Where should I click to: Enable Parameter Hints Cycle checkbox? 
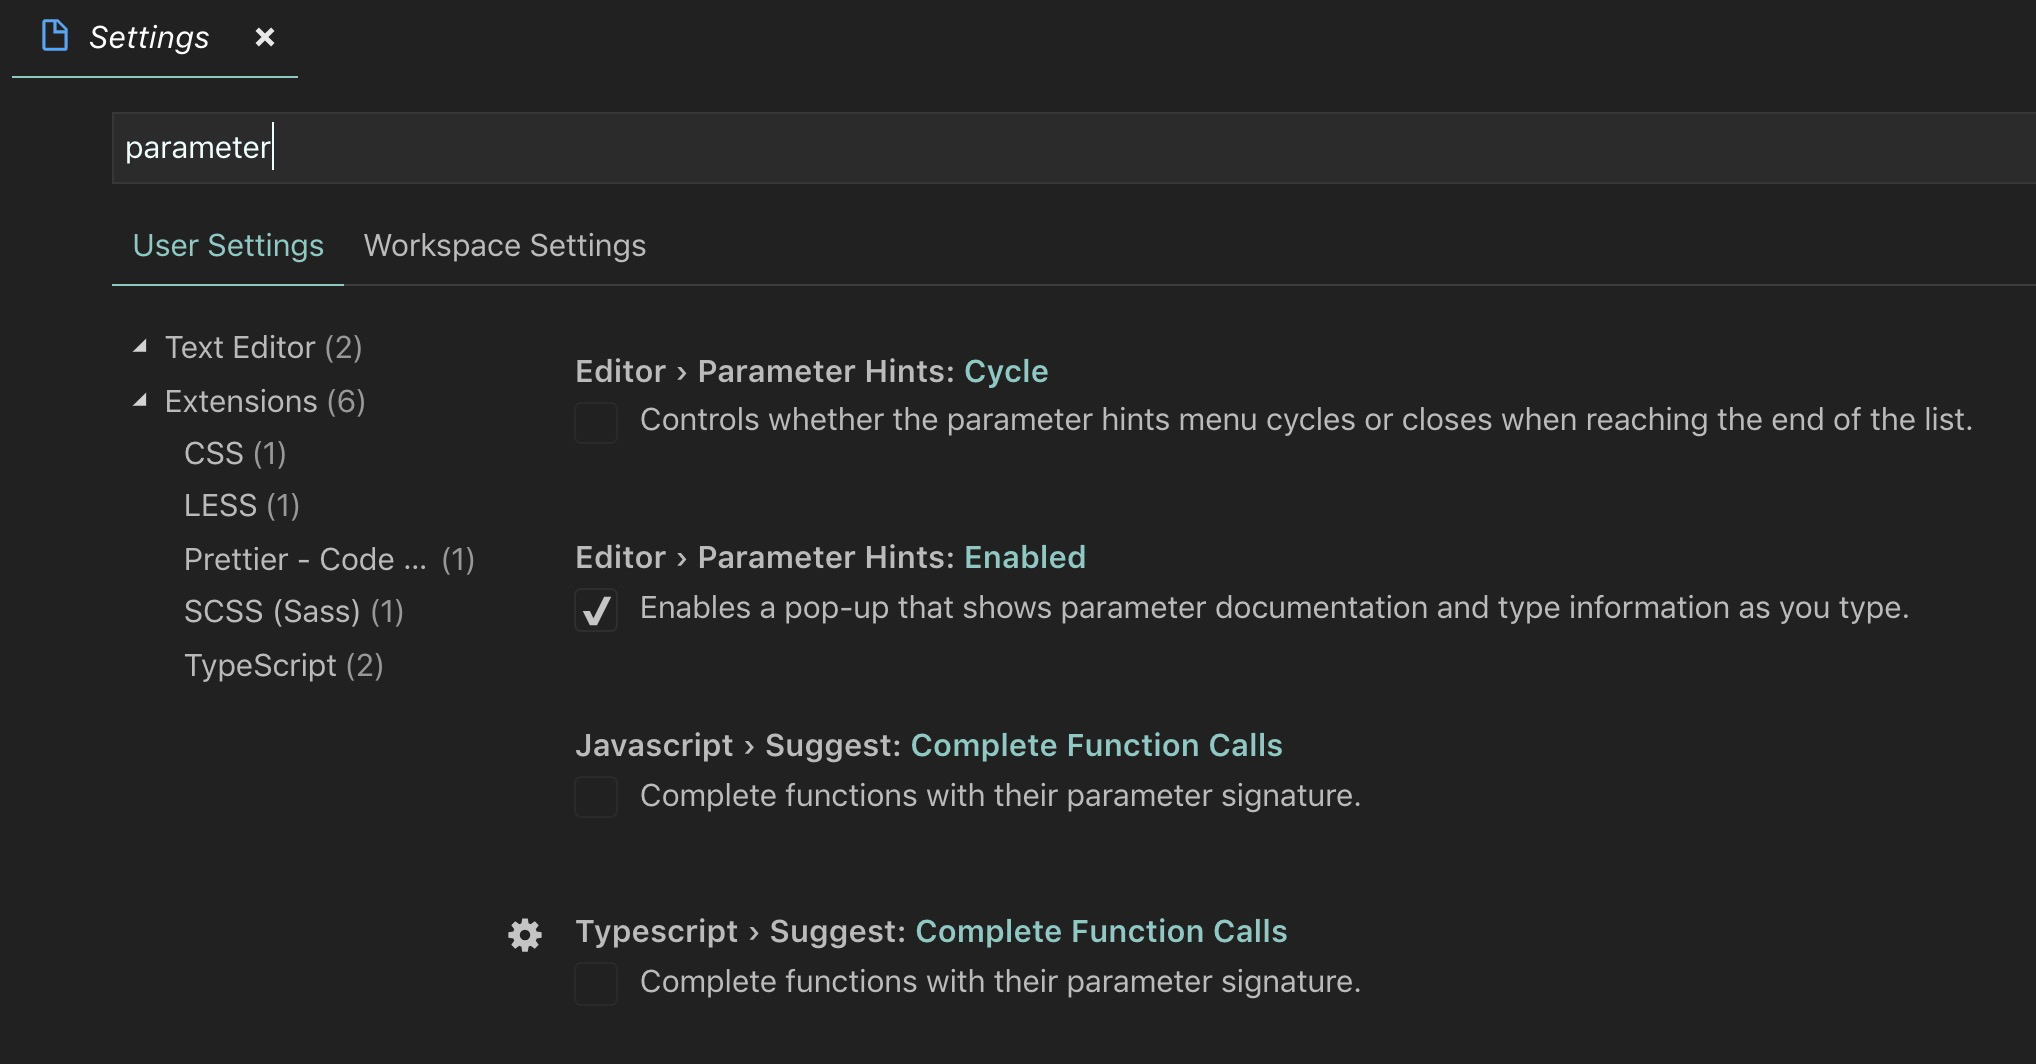[596, 422]
